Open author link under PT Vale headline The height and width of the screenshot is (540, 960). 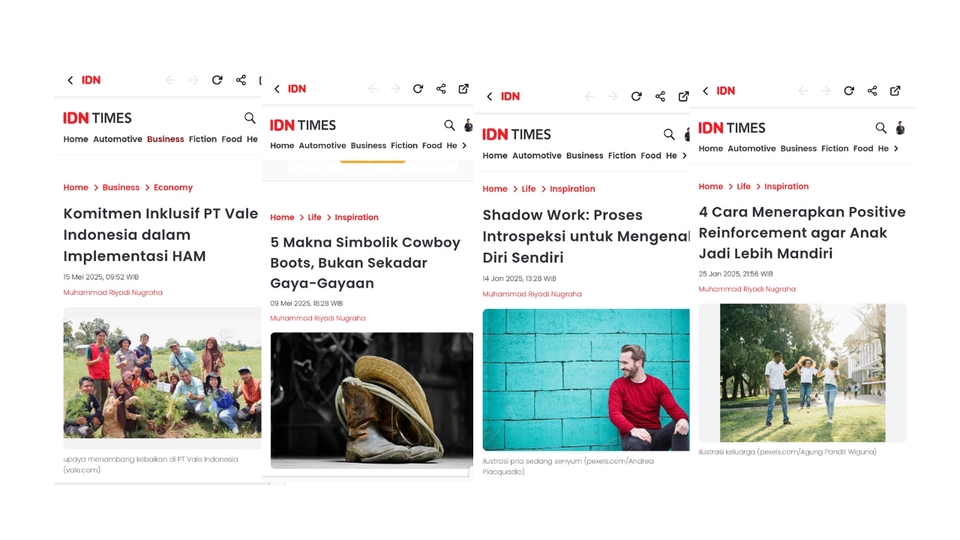(113, 293)
